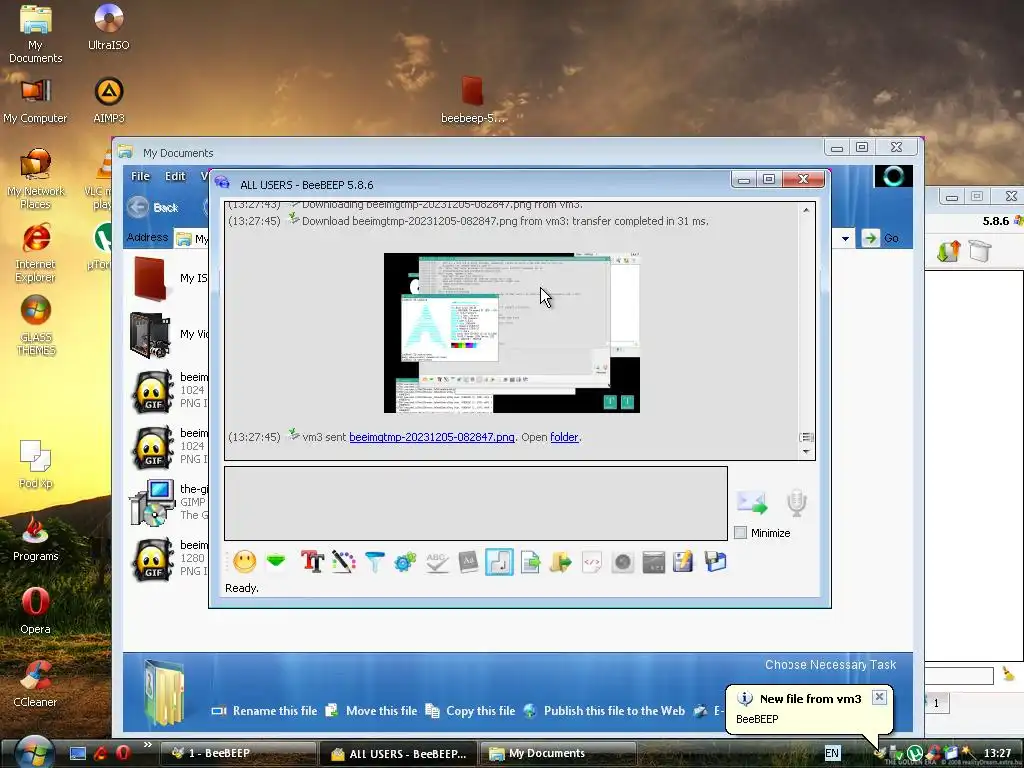Click the small menu icon above the chat scrollbar's down arrow
This screenshot has width=1024, height=768.
pos(807,437)
